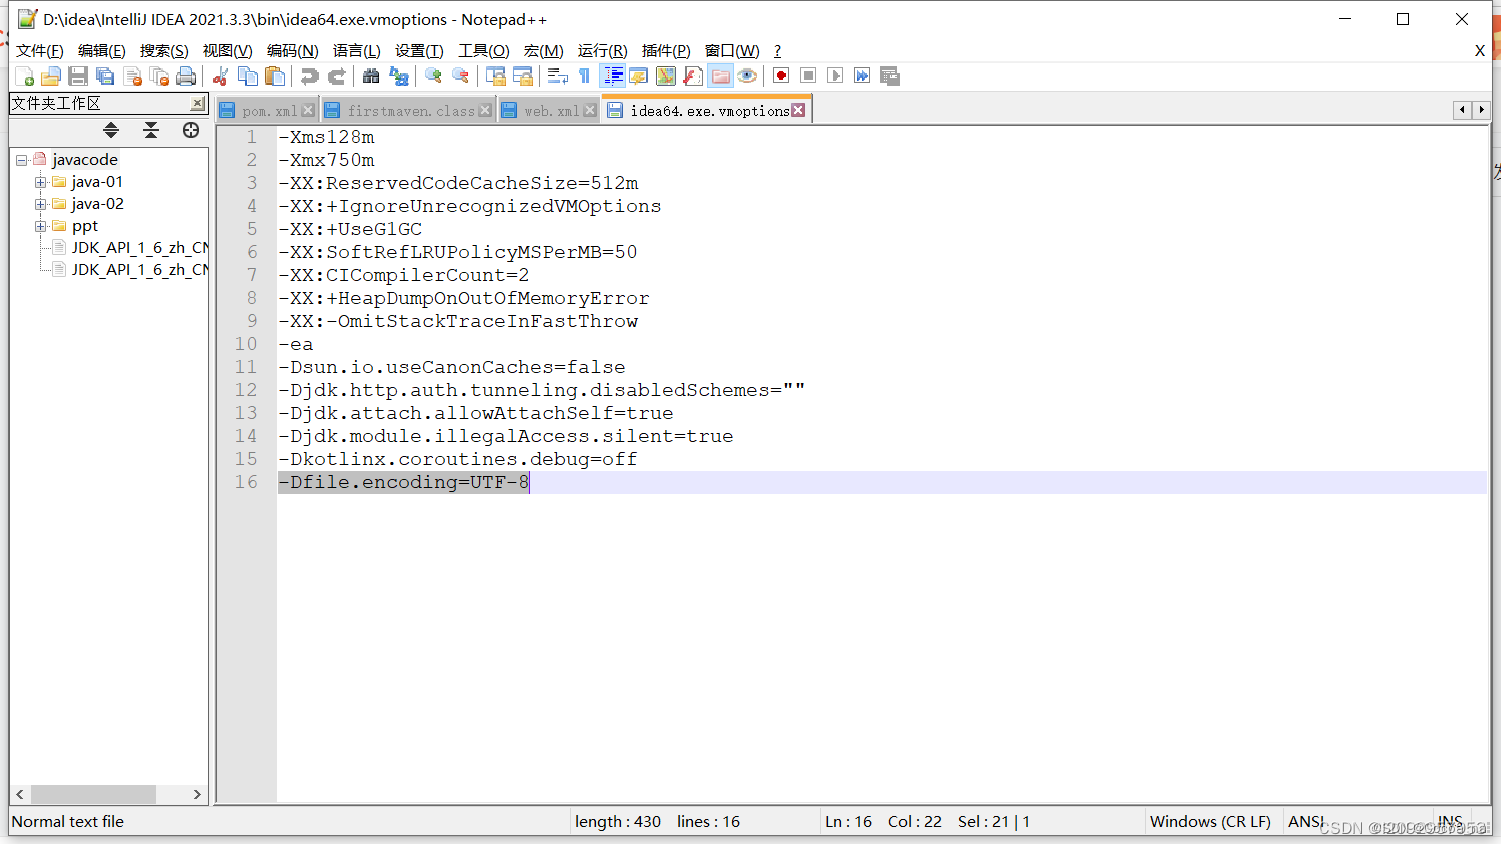Open the 设置(T) menu

419,50
